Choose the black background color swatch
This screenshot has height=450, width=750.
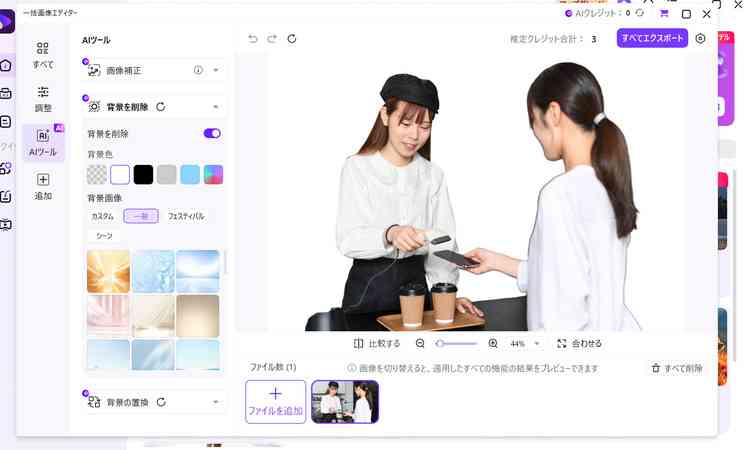click(x=143, y=175)
